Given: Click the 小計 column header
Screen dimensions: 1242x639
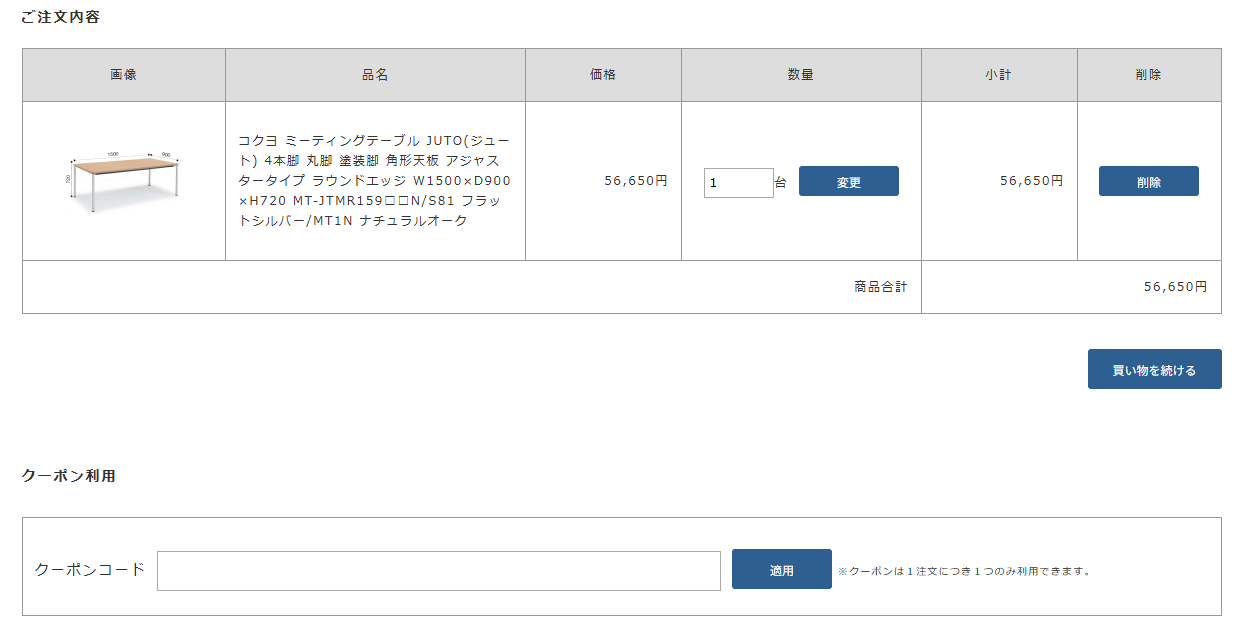Looking at the screenshot, I should [998, 75].
